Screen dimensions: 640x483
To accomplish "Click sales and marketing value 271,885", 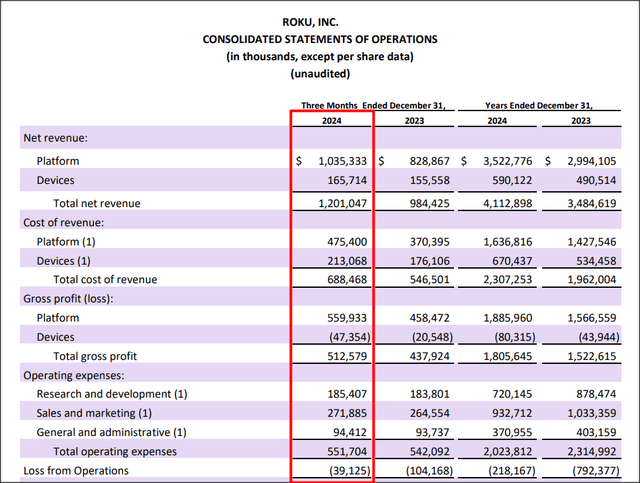I will pyautogui.click(x=347, y=414).
